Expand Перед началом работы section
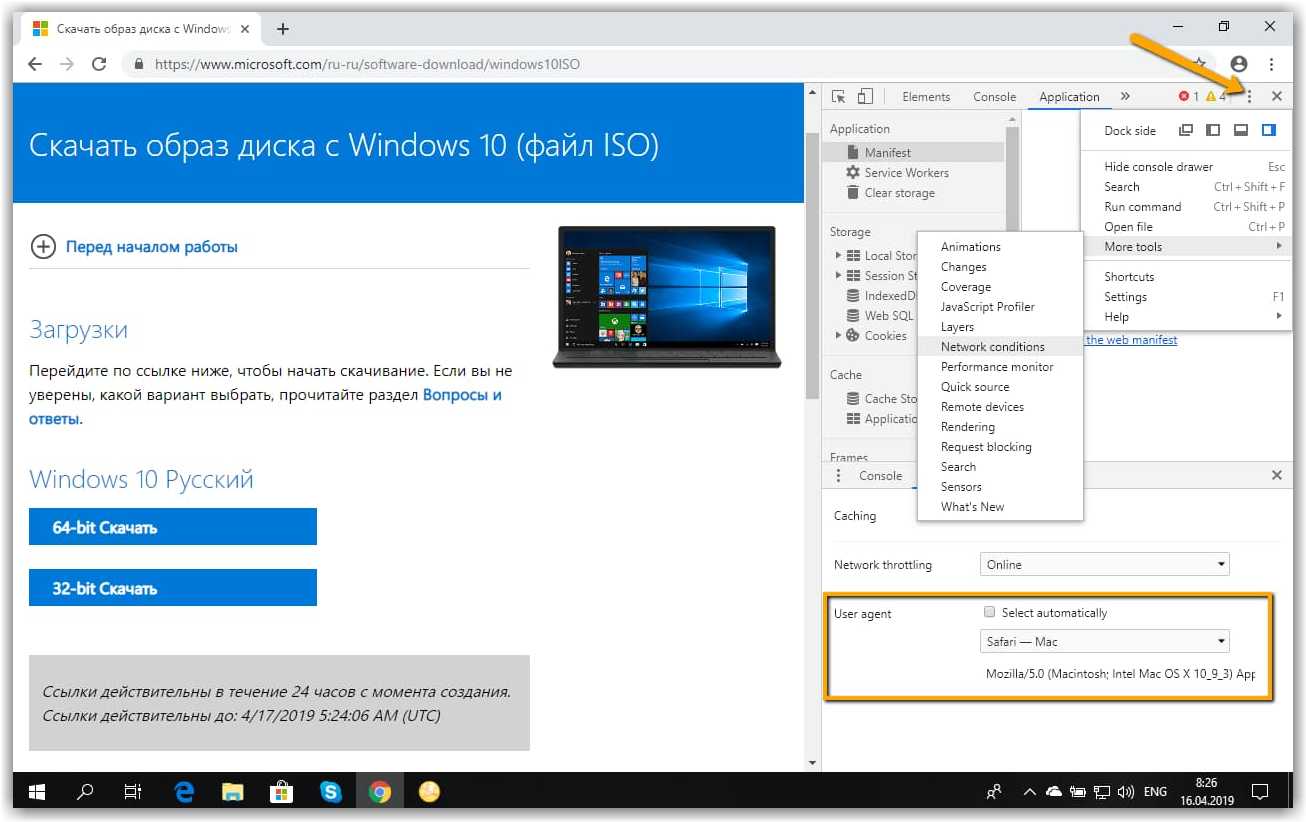 (135, 246)
